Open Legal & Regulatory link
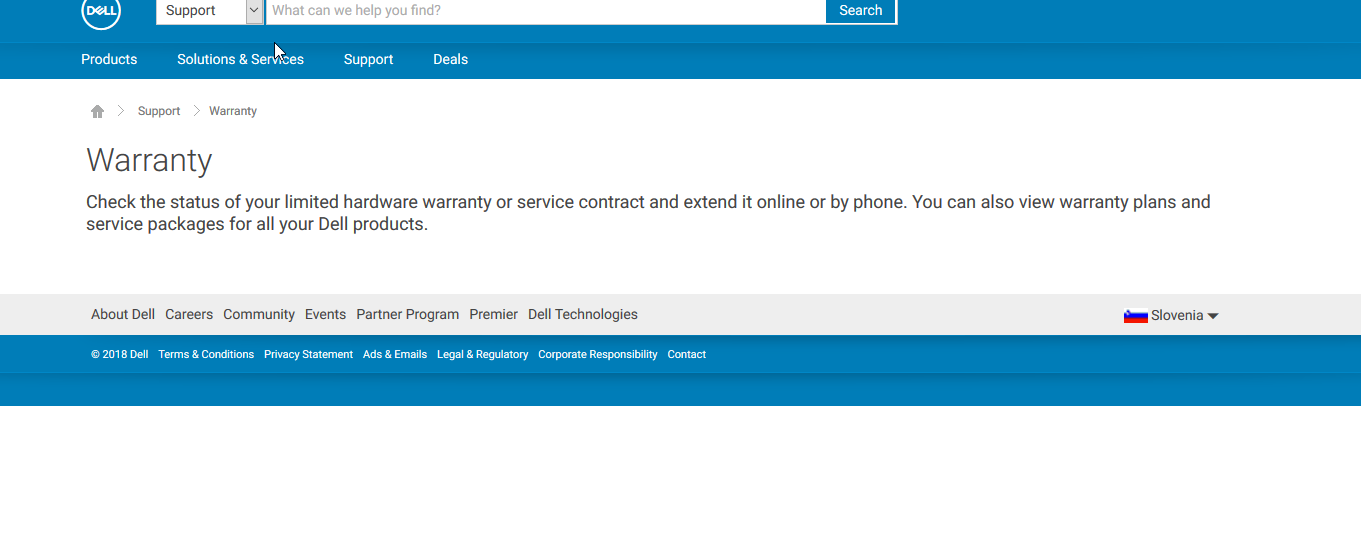 (482, 354)
